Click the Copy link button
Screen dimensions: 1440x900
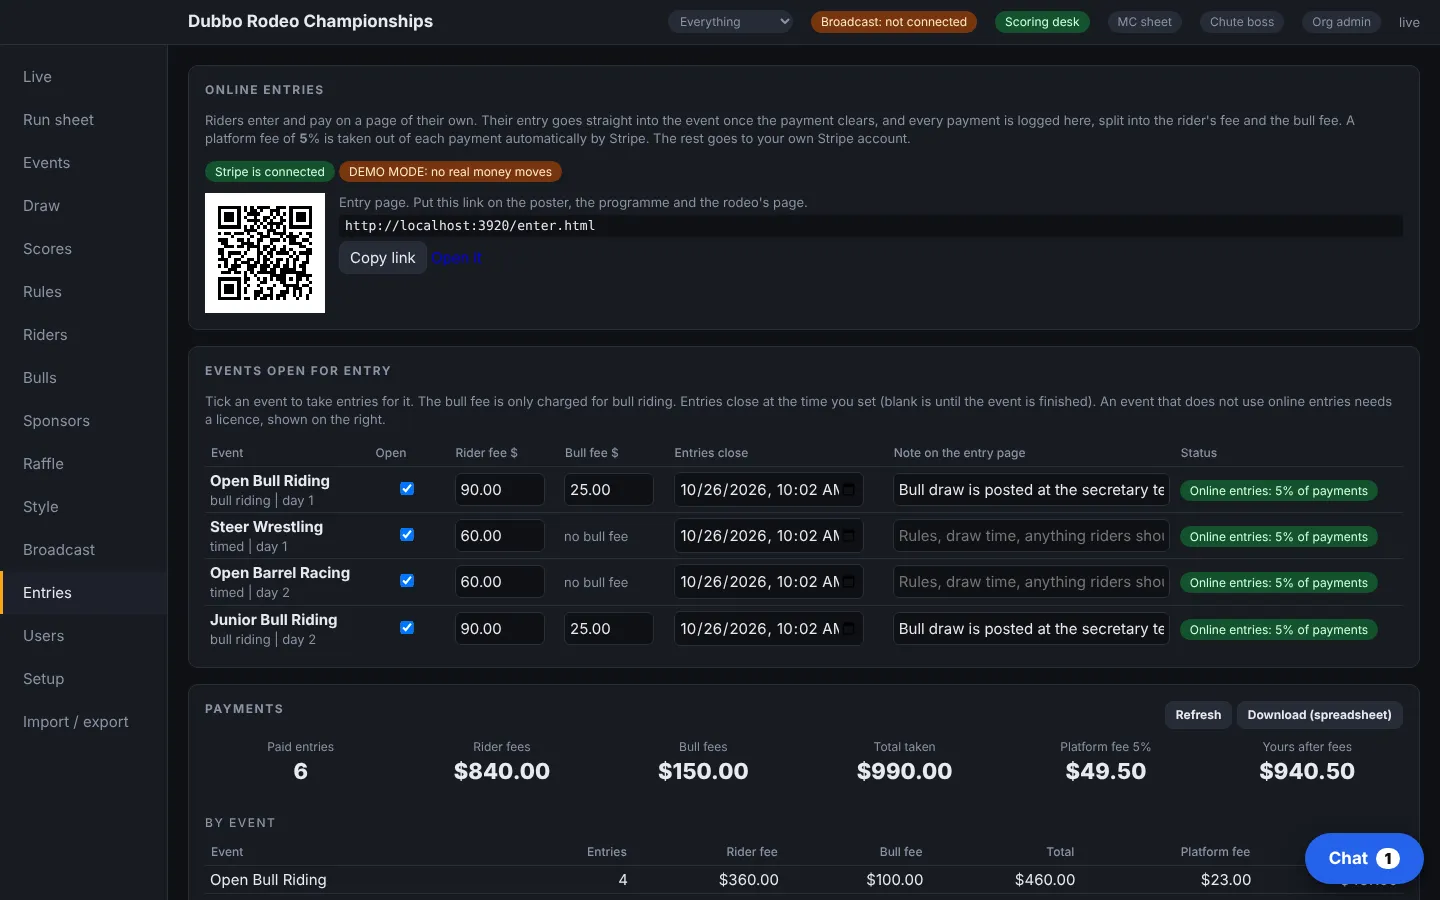[x=383, y=258]
